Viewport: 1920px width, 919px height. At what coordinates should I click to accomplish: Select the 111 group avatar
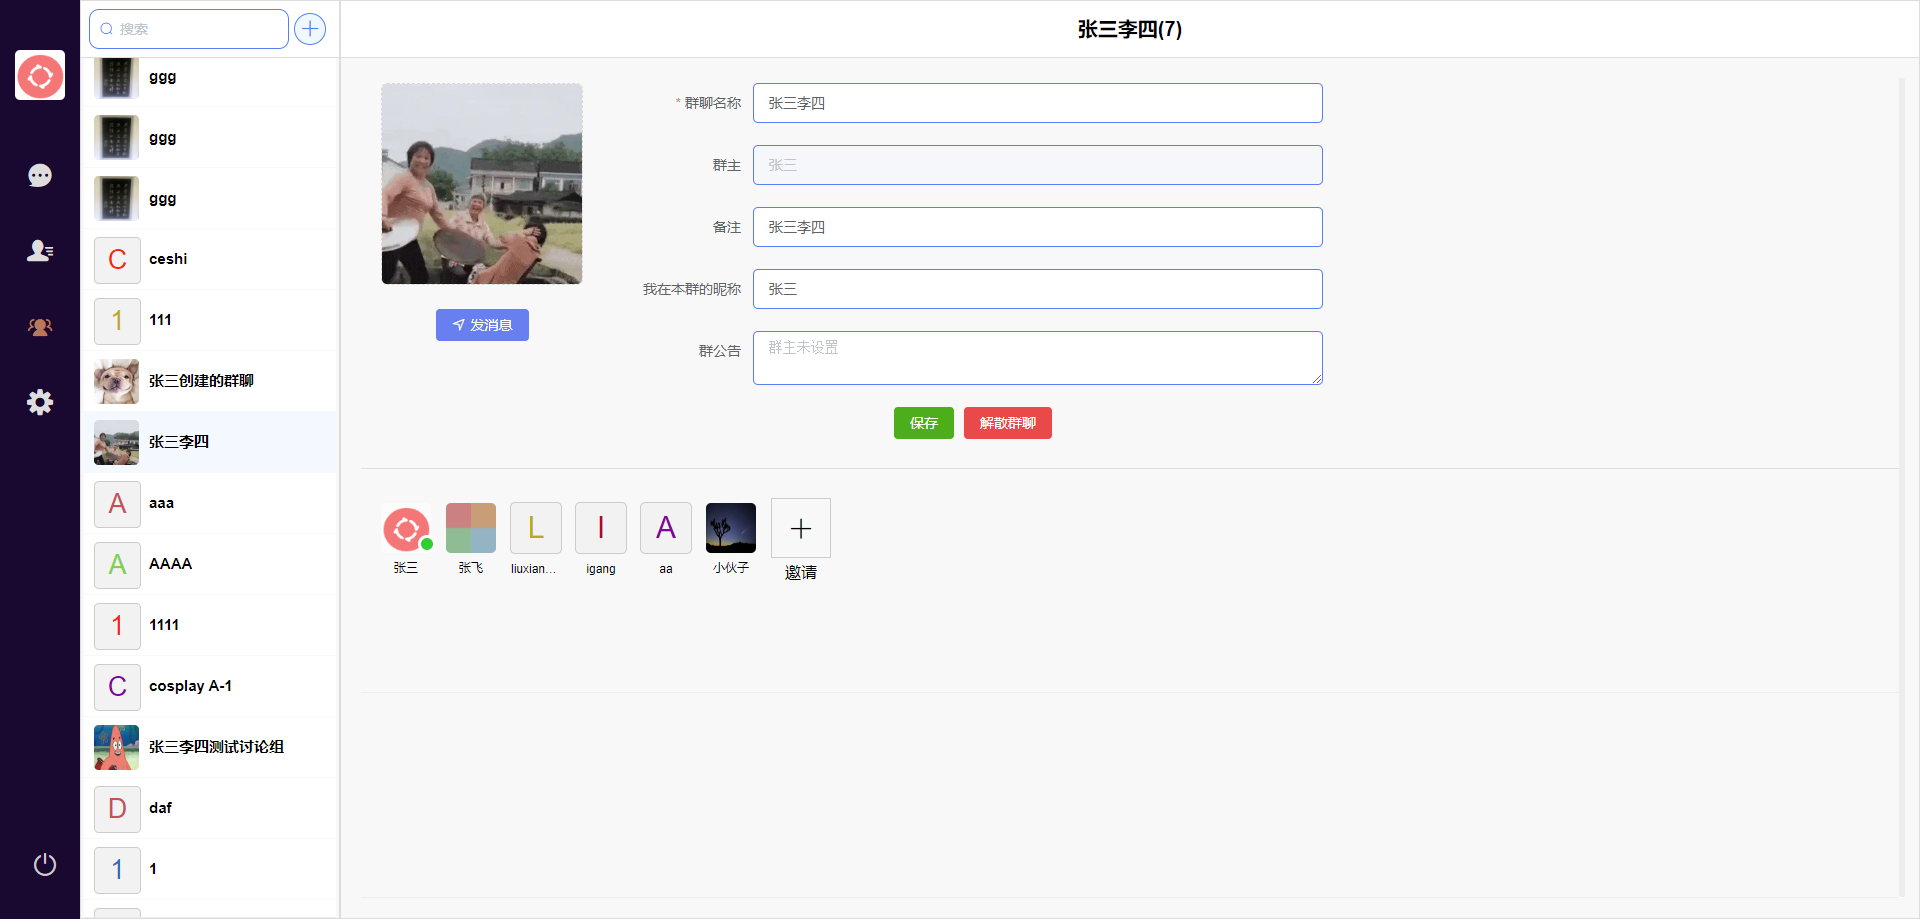click(117, 321)
